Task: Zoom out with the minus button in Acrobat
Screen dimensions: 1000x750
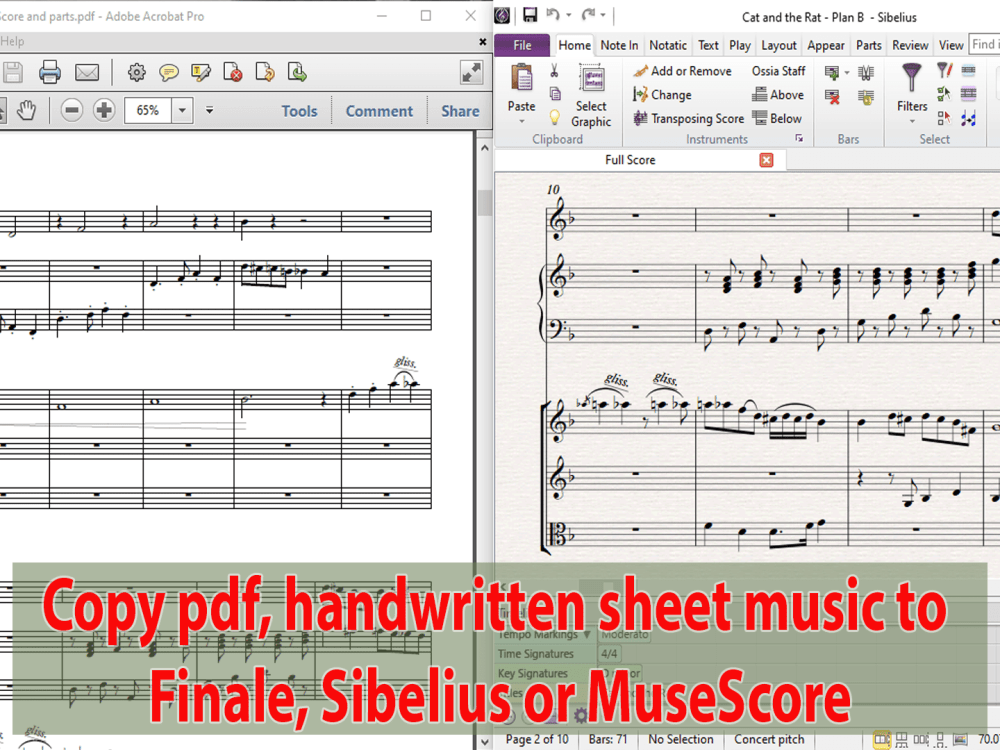Action: click(x=72, y=110)
